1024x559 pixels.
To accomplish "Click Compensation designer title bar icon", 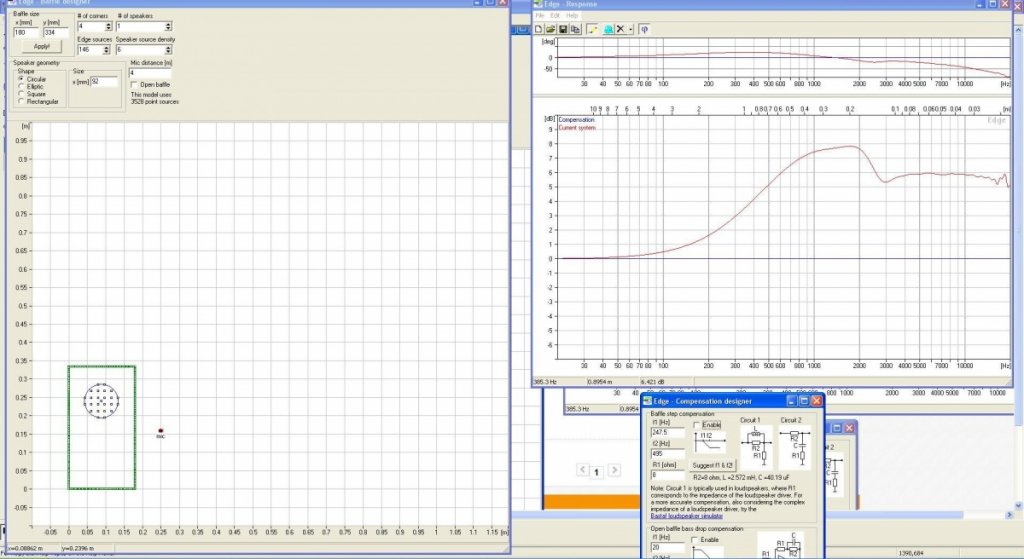I will click(x=648, y=401).
